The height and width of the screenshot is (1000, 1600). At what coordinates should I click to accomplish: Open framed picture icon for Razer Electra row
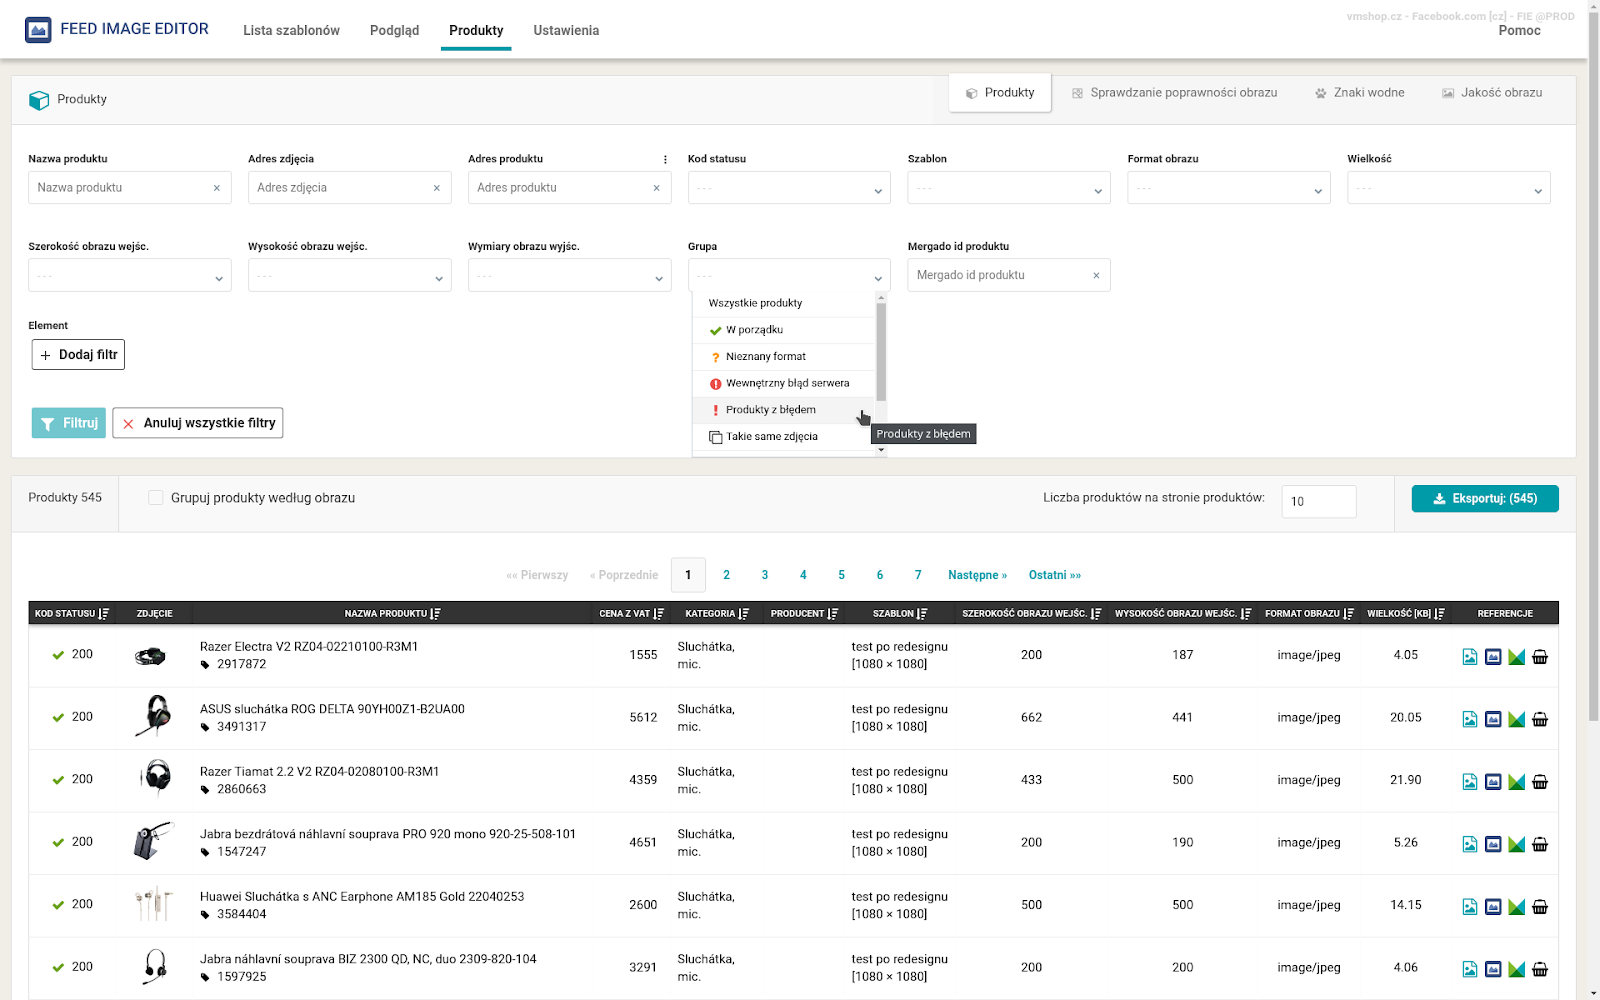[1493, 657]
